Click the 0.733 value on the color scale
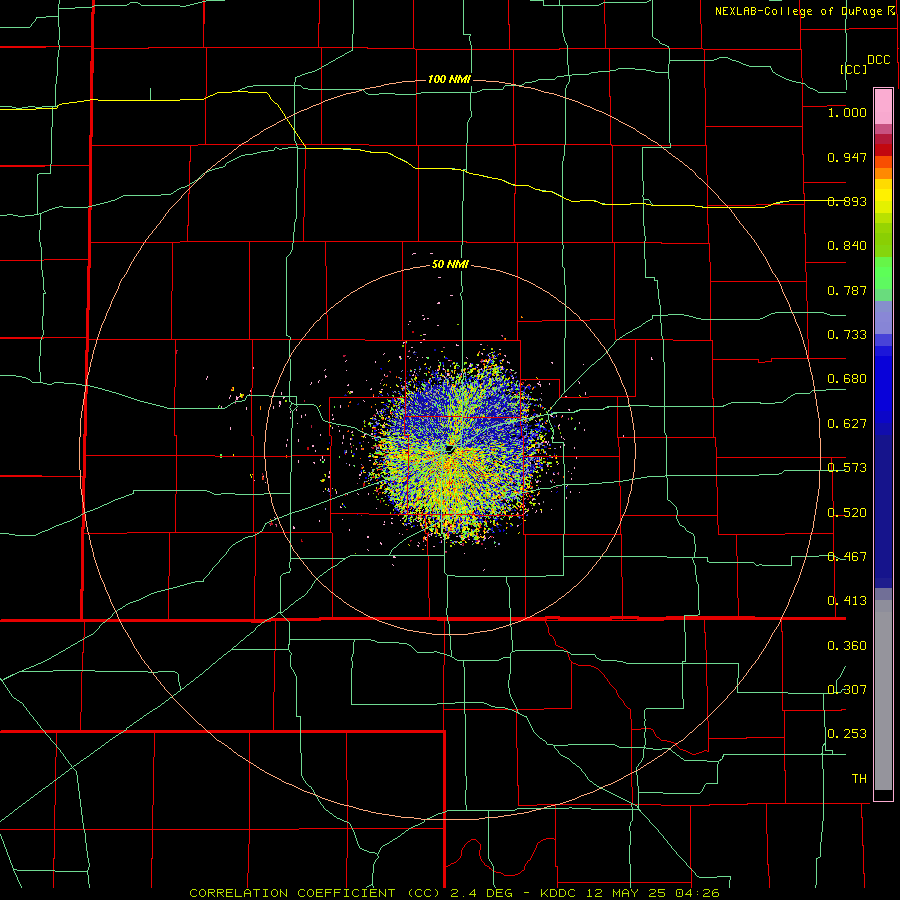 tap(847, 335)
